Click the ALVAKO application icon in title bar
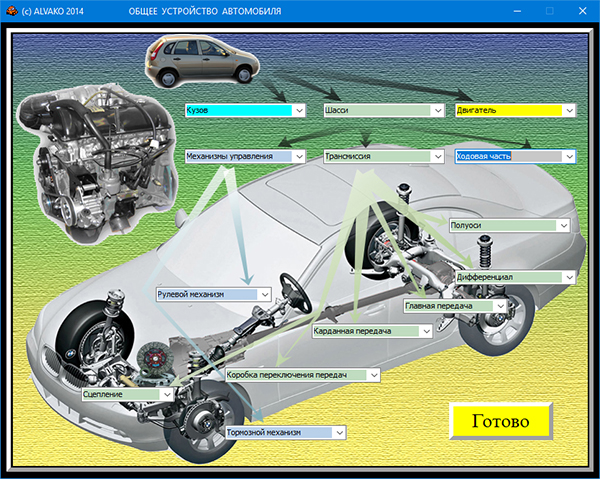This screenshot has width=600, height=479. (x=11, y=11)
